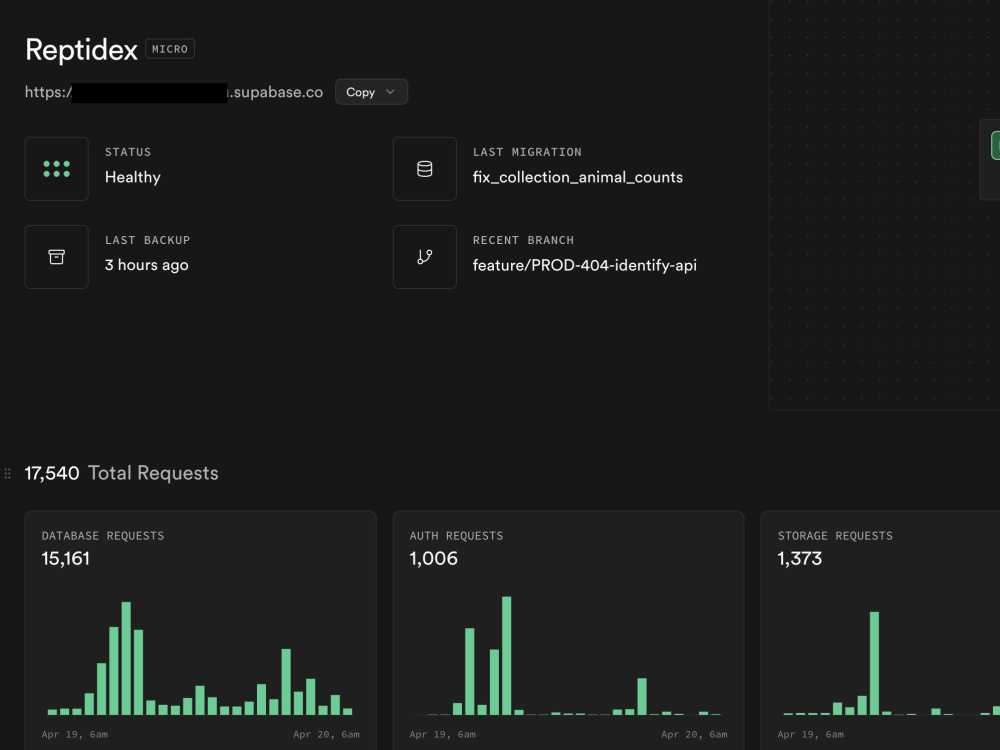
Task: Click the Recent Branch git icon
Action: pos(425,257)
